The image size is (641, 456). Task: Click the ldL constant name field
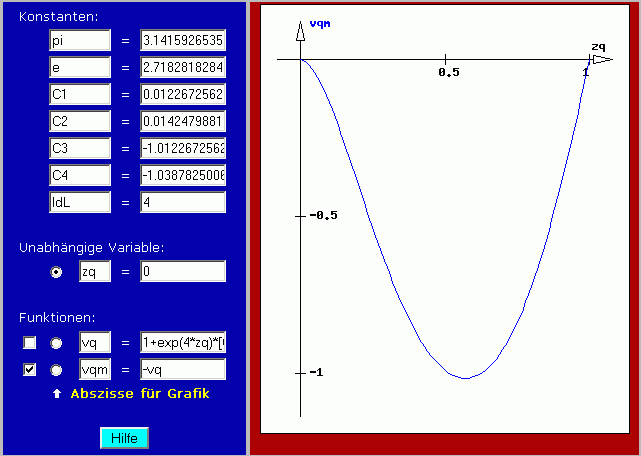tap(80, 202)
